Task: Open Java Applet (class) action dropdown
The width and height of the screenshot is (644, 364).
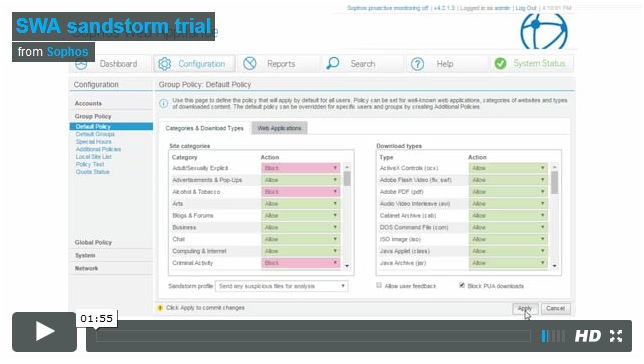Action: 508,251
